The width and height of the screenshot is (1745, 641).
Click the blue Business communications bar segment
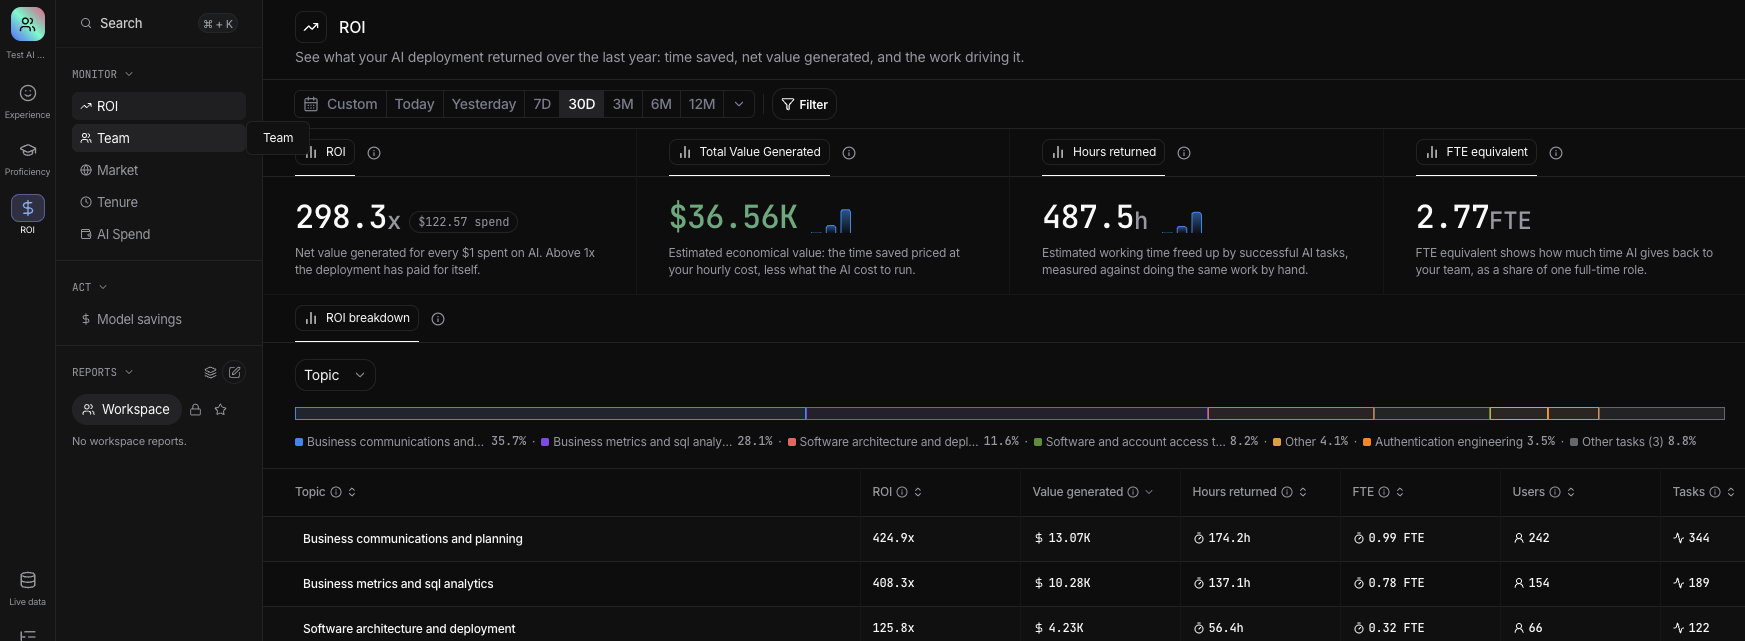[550, 413]
